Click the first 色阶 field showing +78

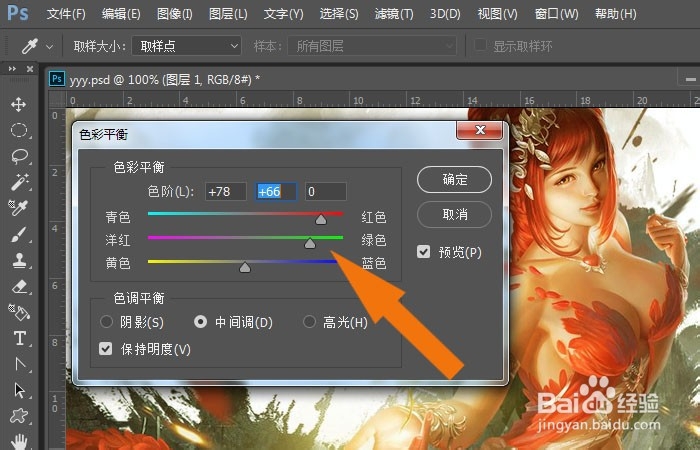226,192
